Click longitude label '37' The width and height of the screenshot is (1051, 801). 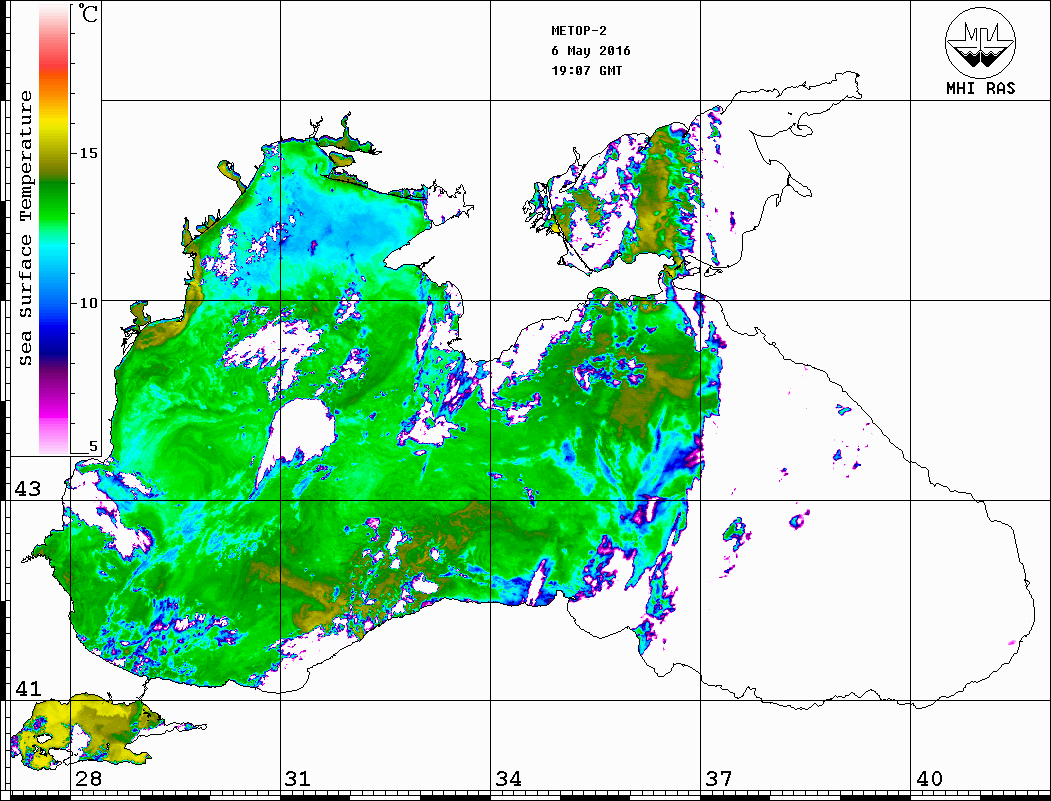point(719,779)
